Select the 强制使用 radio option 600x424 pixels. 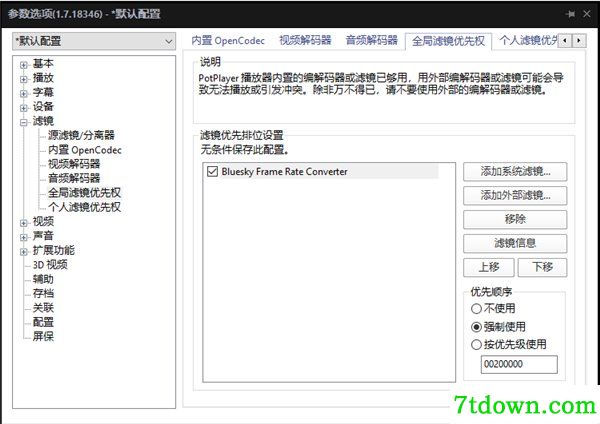pyautogui.click(x=498, y=327)
